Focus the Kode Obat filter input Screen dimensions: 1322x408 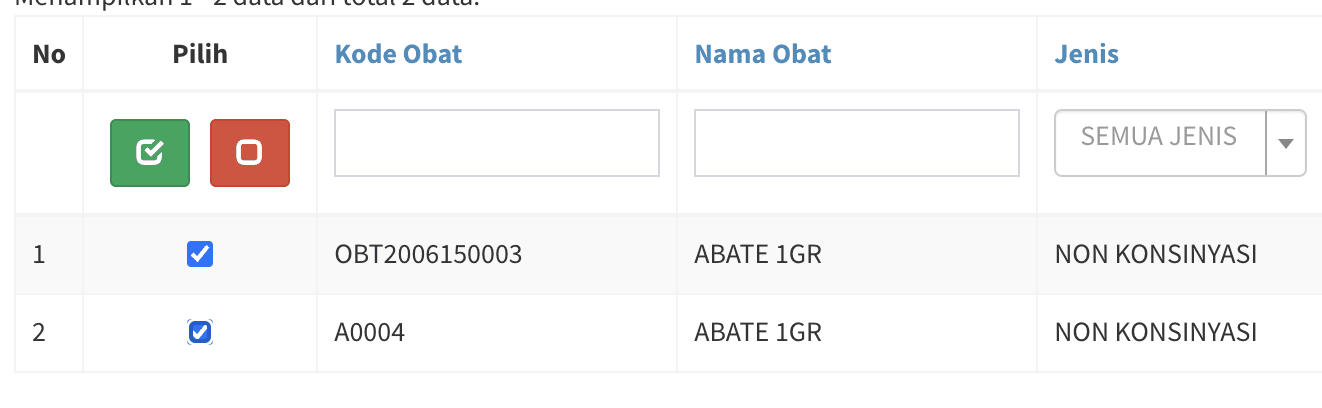point(496,143)
